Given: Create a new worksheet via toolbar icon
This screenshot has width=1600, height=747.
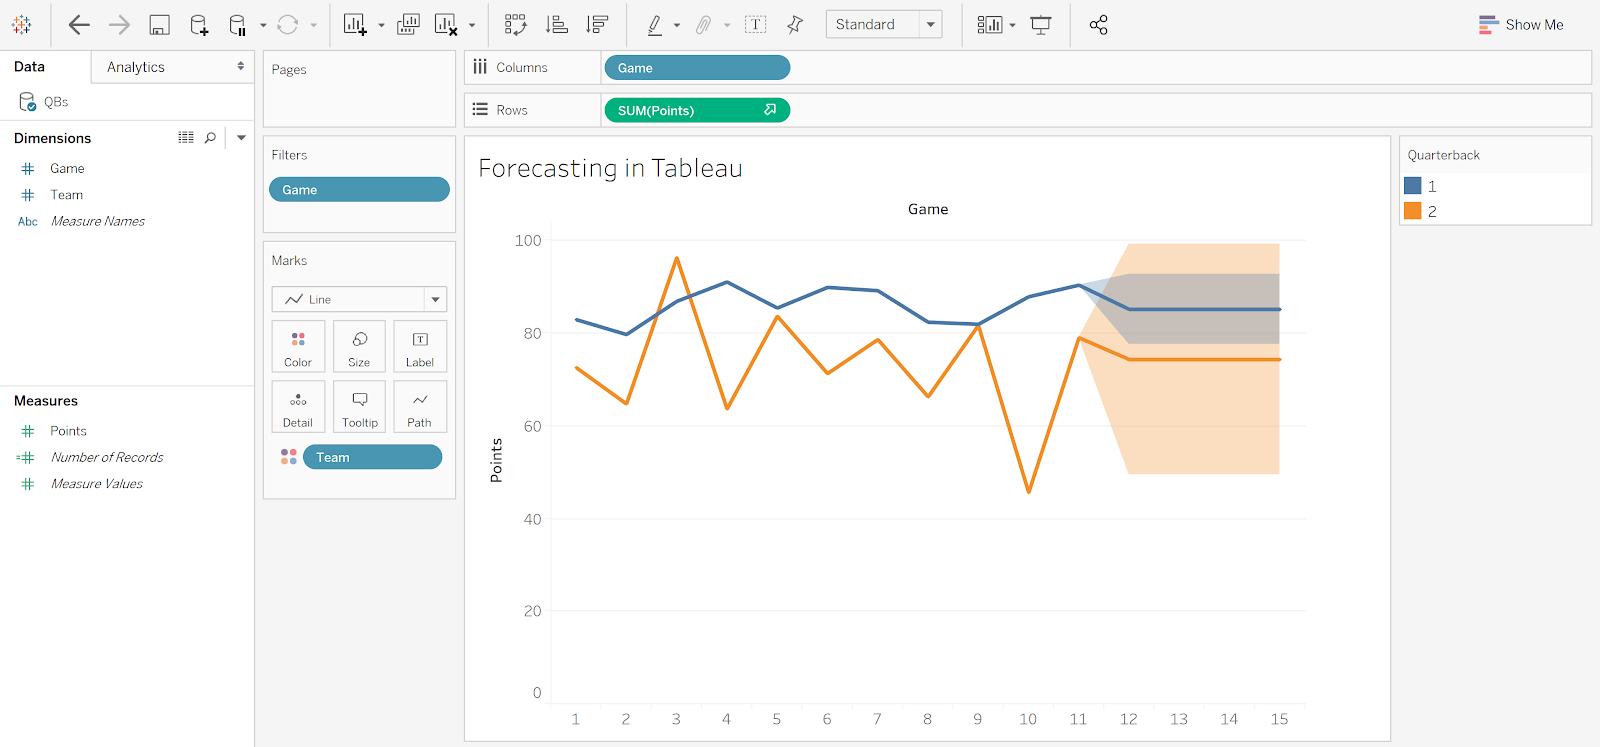Looking at the screenshot, I should pos(355,25).
